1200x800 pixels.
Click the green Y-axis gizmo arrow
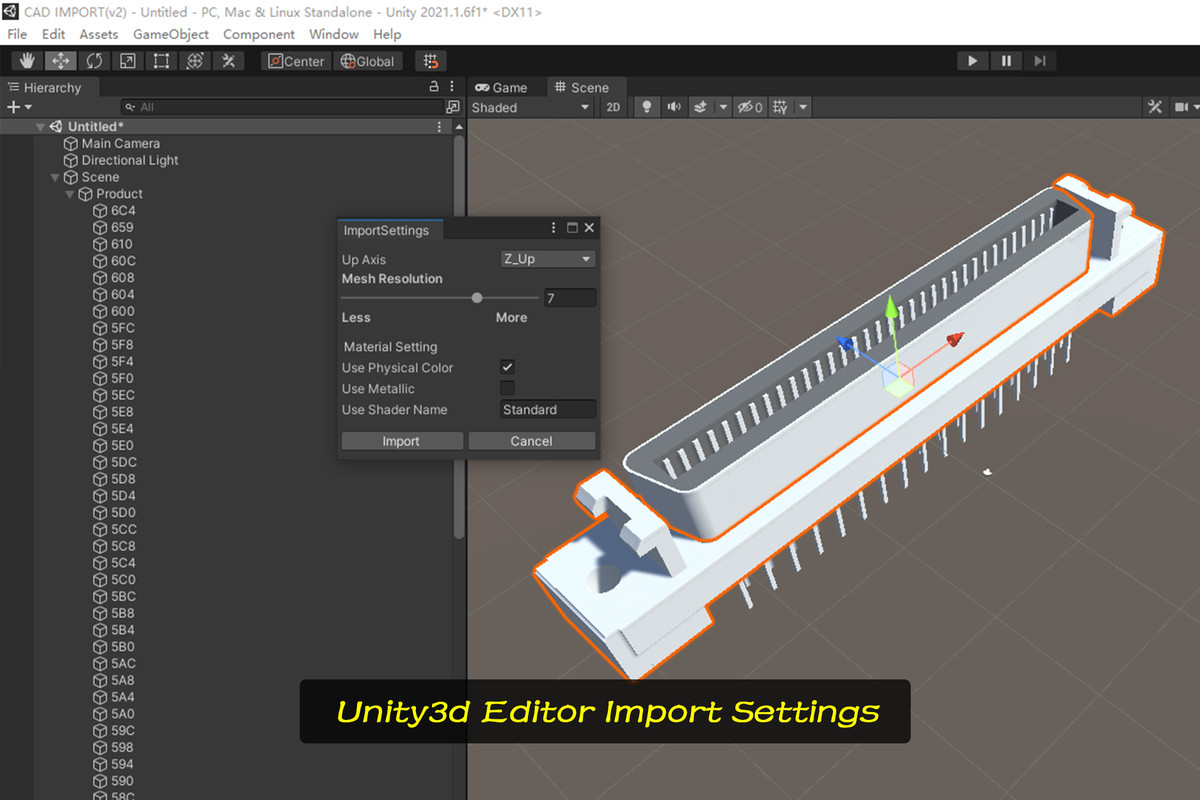click(x=891, y=308)
